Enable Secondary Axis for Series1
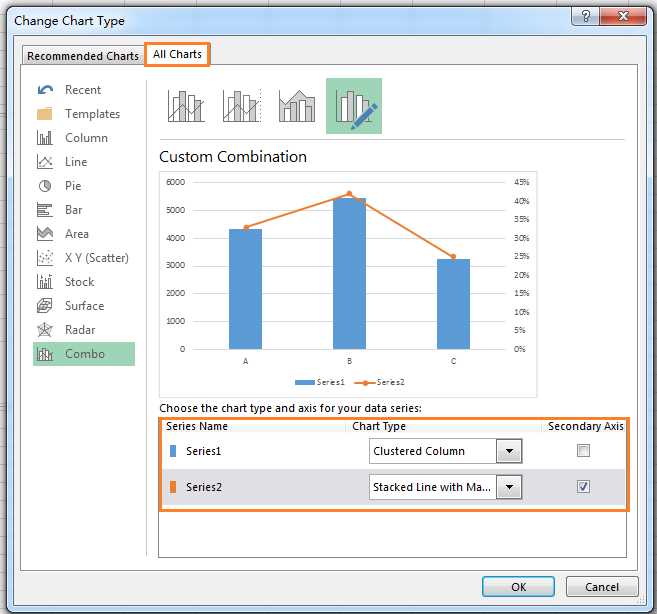657x614 pixels. coord(583,451)
